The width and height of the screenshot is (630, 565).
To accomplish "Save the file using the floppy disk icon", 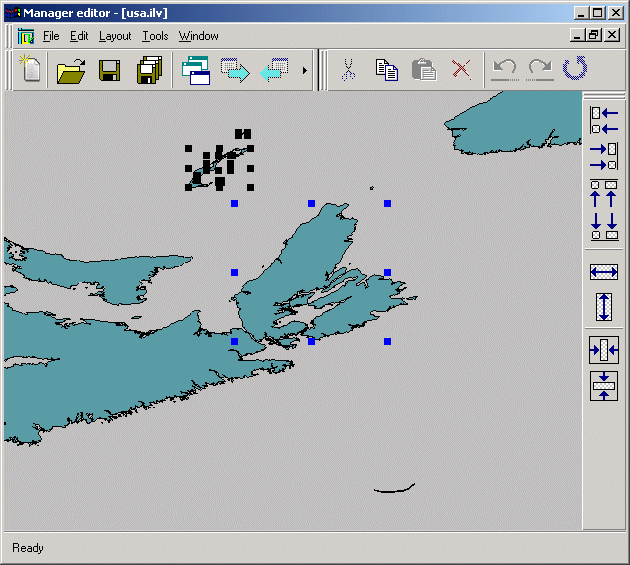I will tap(110, 70).
